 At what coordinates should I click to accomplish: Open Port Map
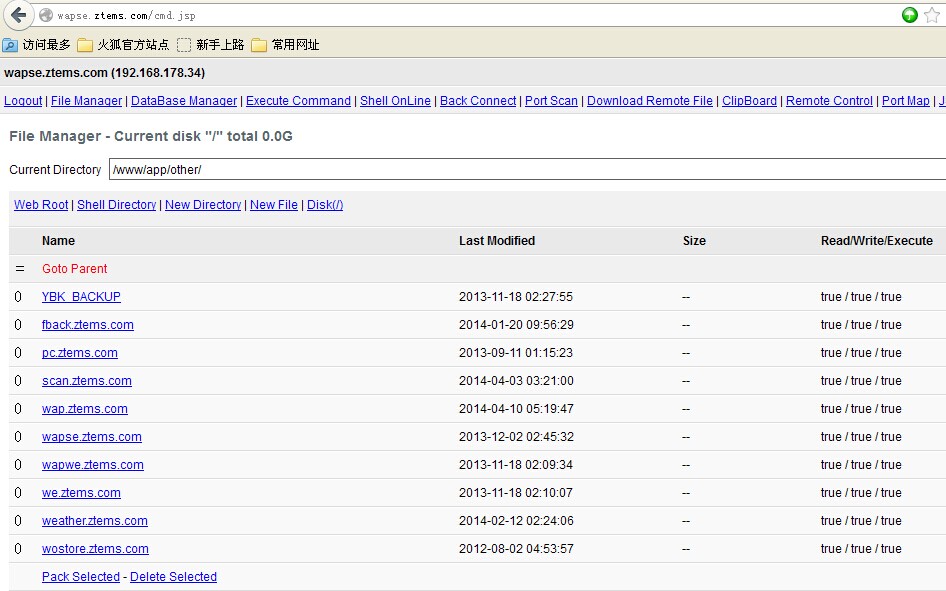pyautogui.click(x=906, y=101)
